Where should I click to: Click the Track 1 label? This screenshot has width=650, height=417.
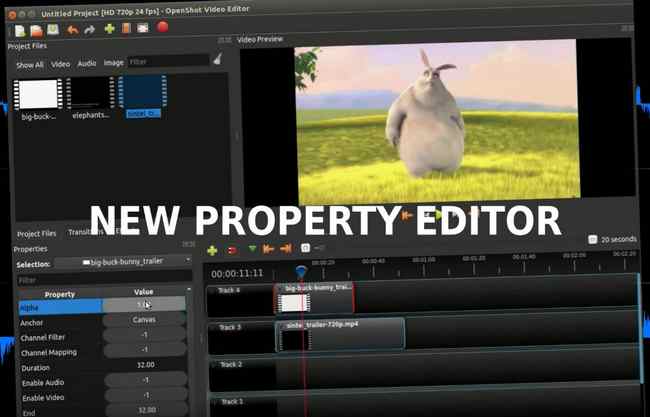232,402
